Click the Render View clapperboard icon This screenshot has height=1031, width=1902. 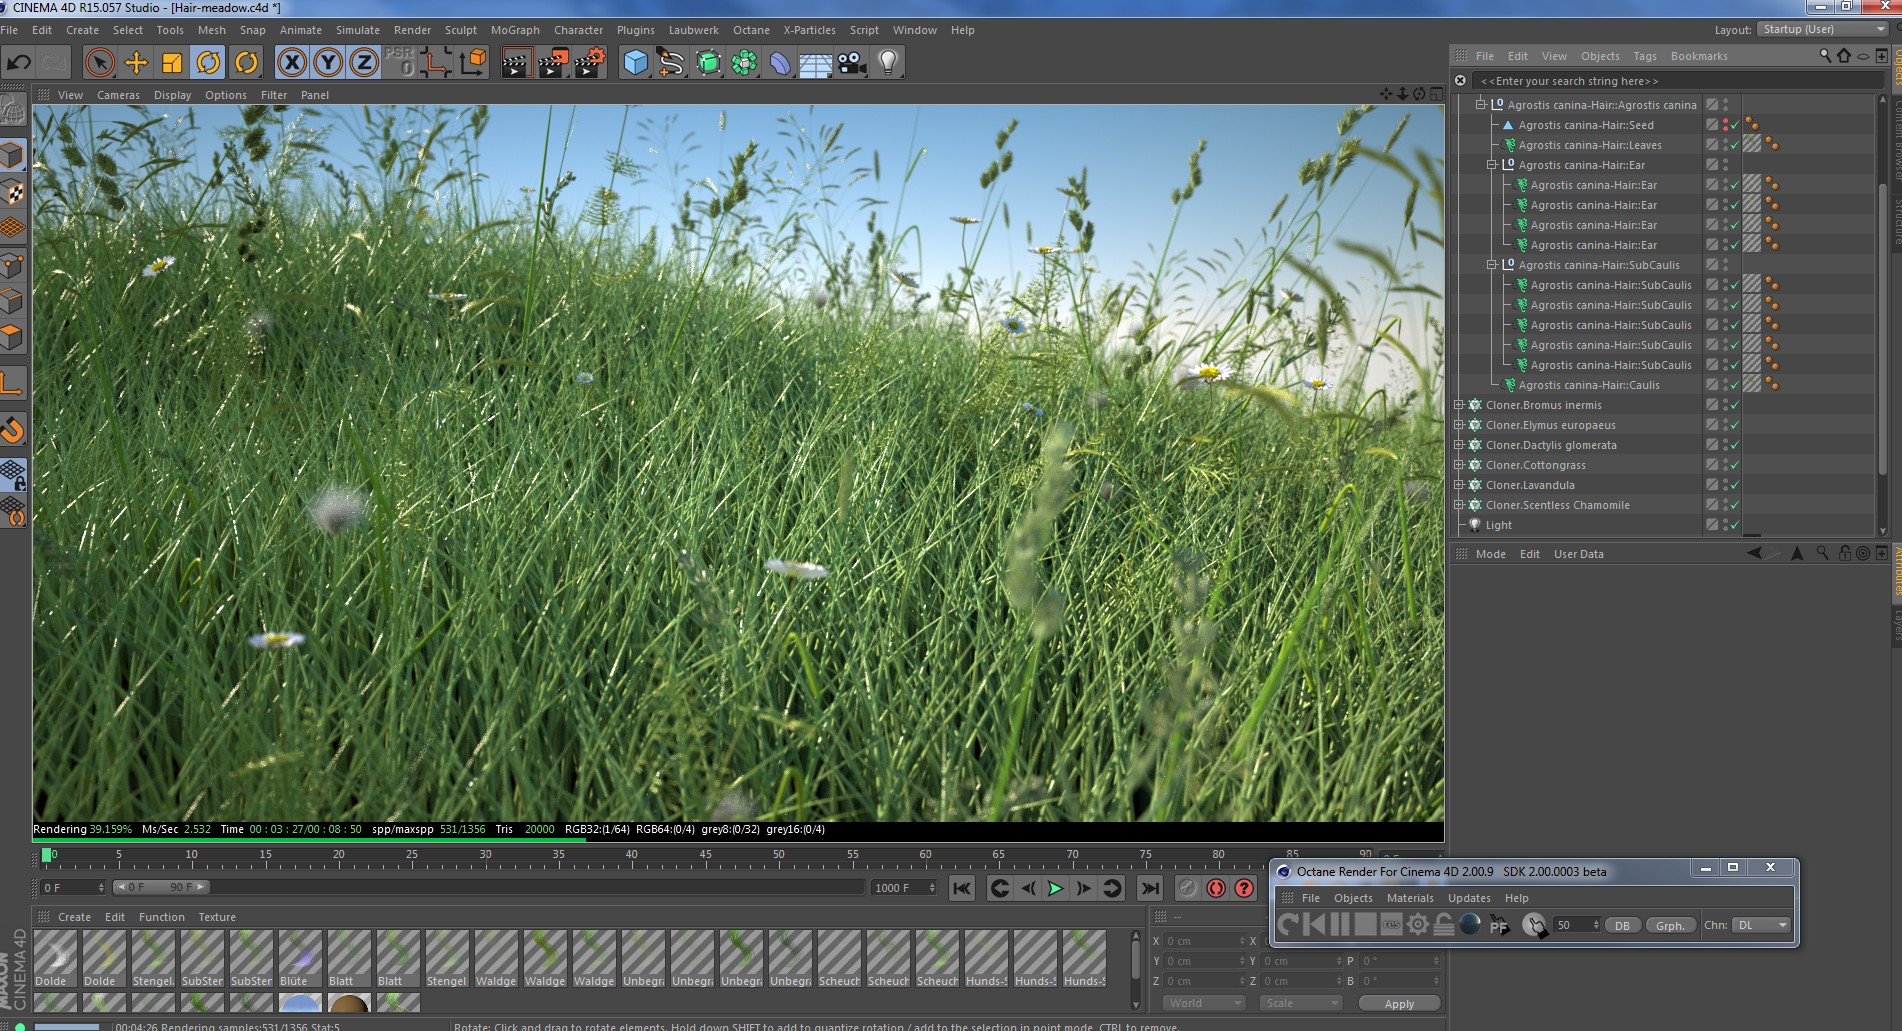pyautogui.click(x=516, y=63)
